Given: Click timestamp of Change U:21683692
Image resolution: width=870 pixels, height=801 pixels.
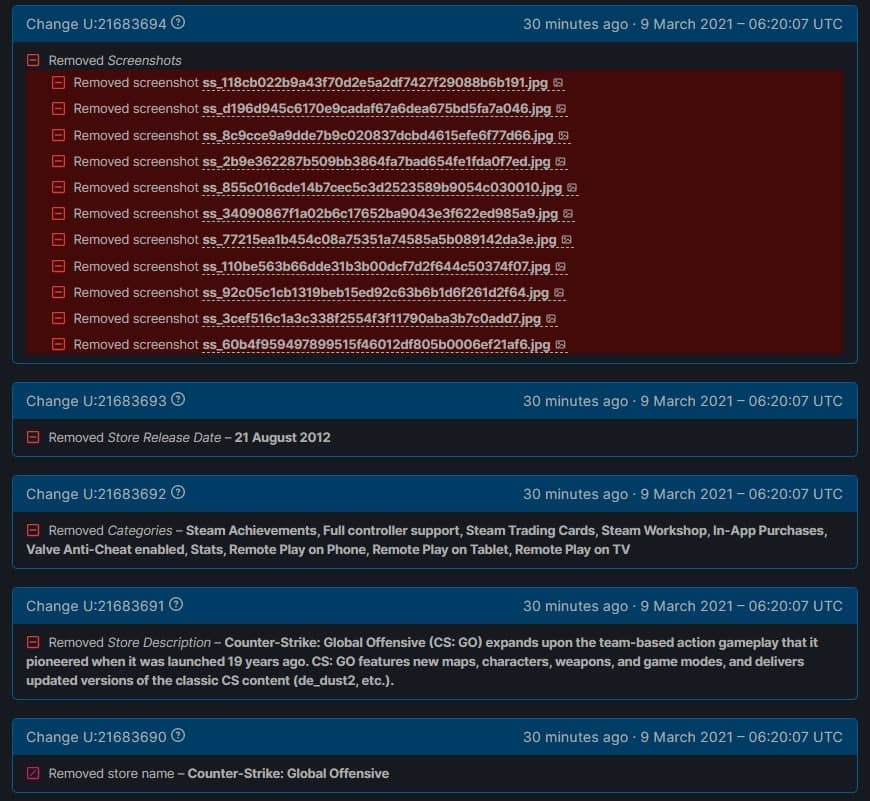Looking at the screenshot, I should click(x=682, y=494).
